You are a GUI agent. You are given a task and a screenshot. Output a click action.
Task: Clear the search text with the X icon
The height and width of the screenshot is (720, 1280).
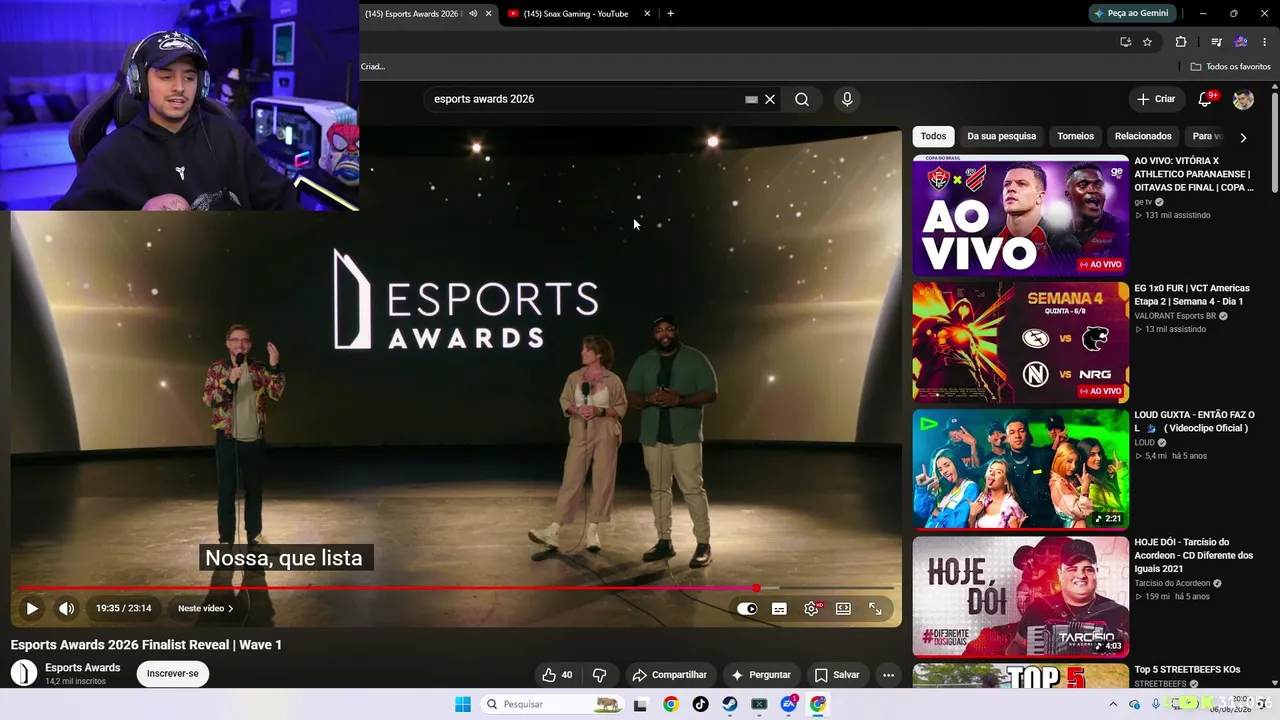pos(770,99)
